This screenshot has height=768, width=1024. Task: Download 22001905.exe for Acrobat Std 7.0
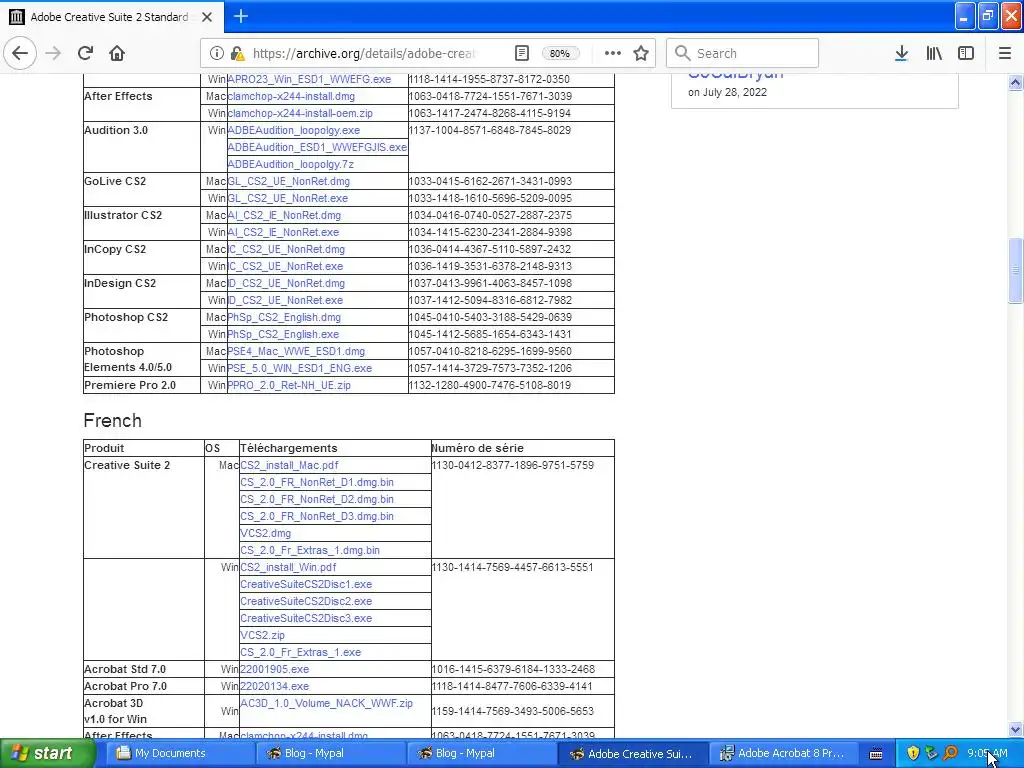(x=274, y=669)
